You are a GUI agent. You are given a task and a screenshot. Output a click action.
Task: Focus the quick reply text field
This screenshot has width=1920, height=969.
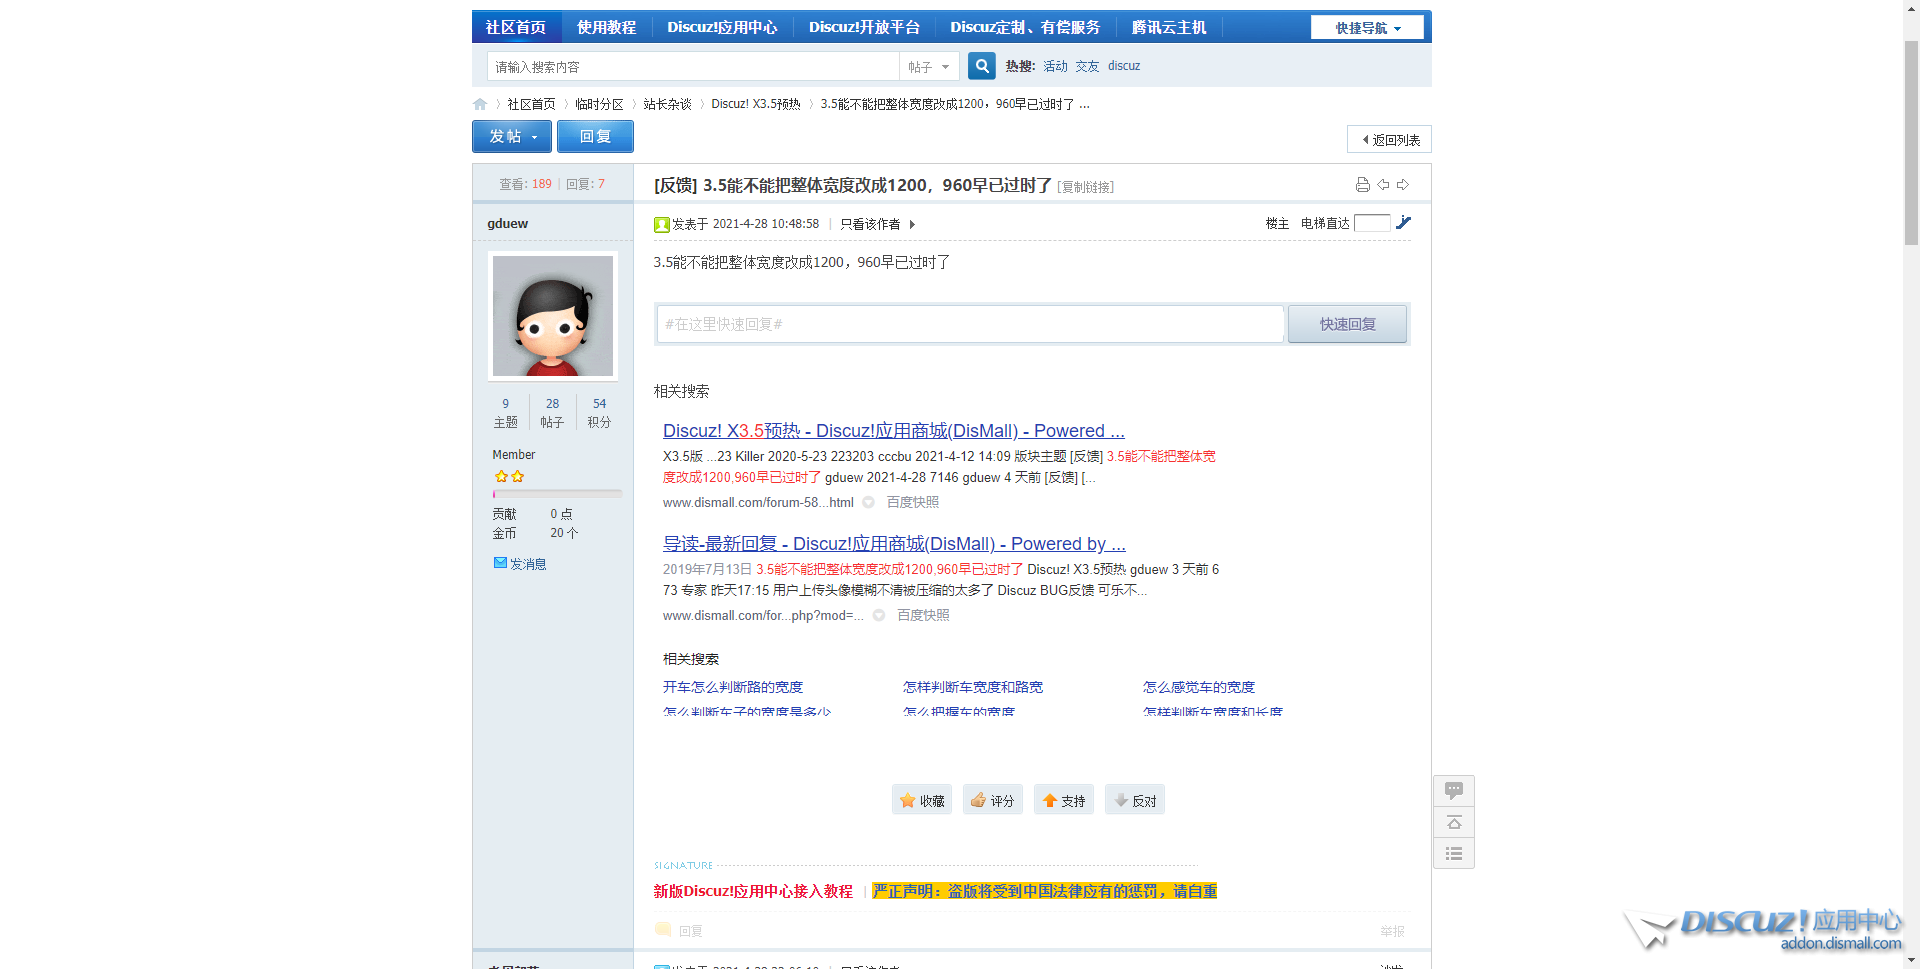coord(970,324)
